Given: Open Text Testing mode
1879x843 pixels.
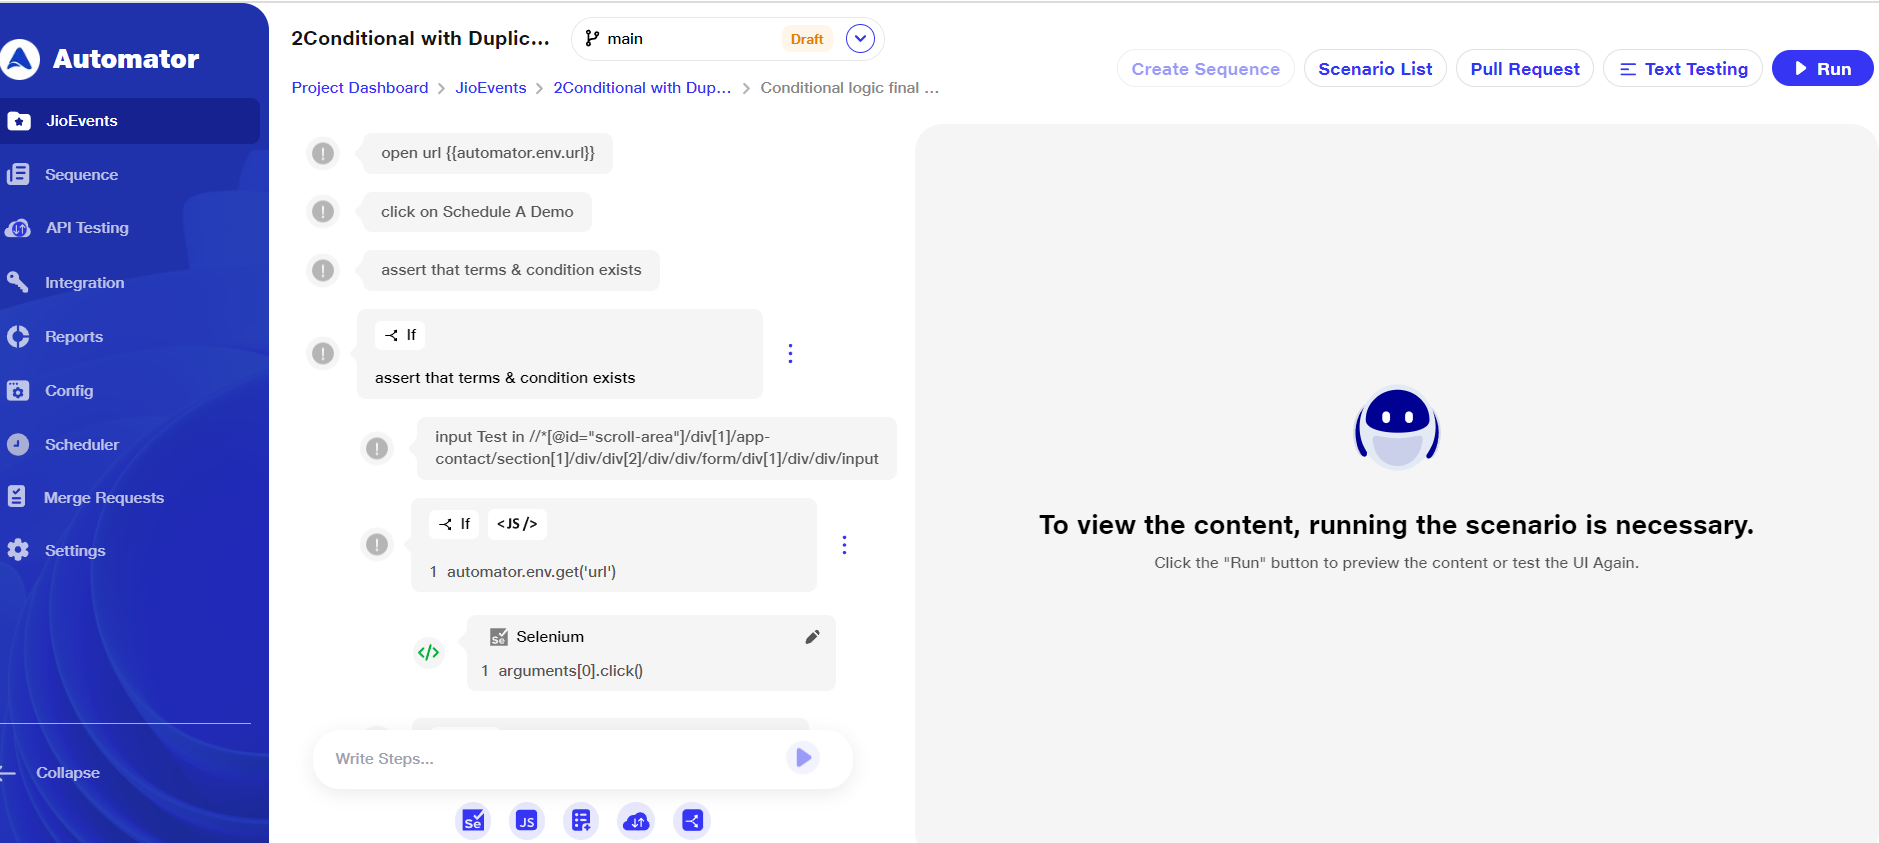Looking at the screenshot, I should pos(1683,69).
